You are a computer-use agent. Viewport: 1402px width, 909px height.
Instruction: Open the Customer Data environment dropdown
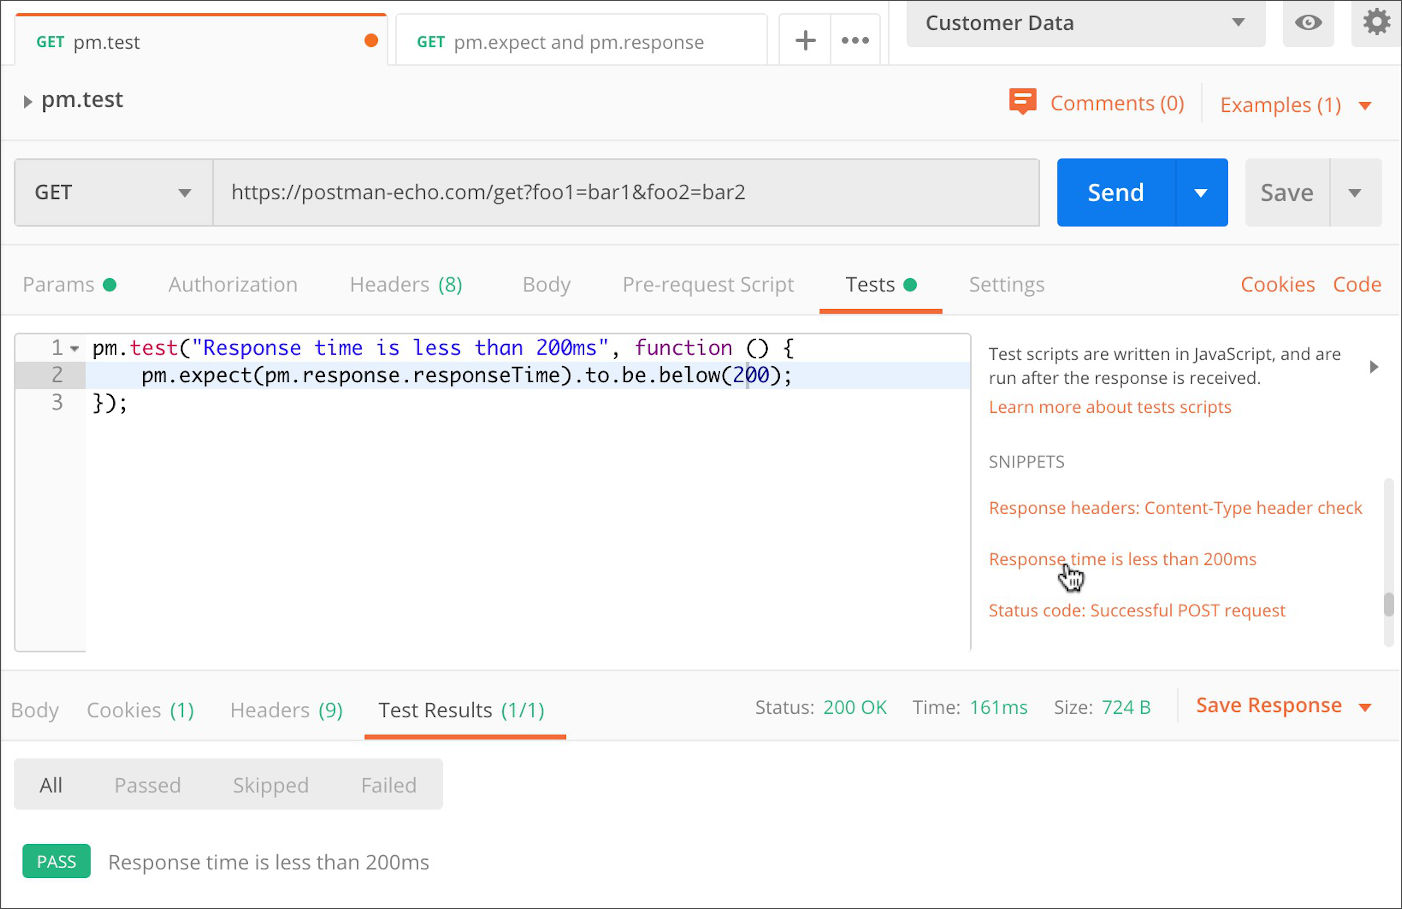coord(1086,23)
